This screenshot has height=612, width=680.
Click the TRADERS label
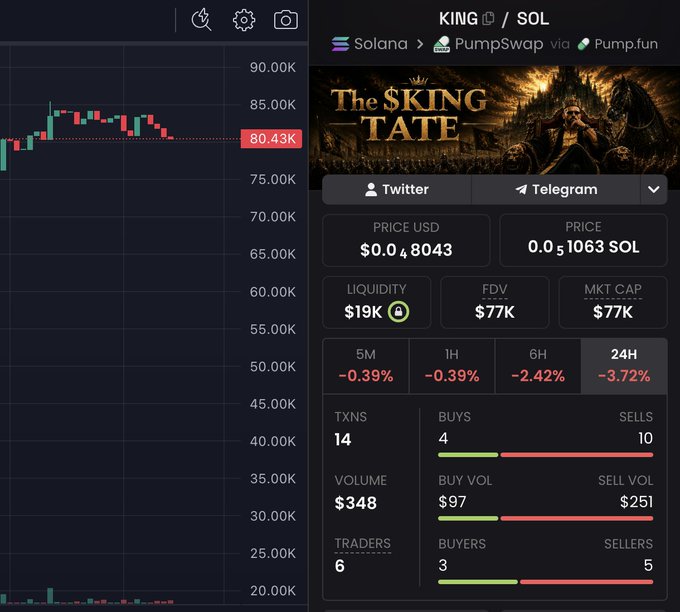coord(363,543)
